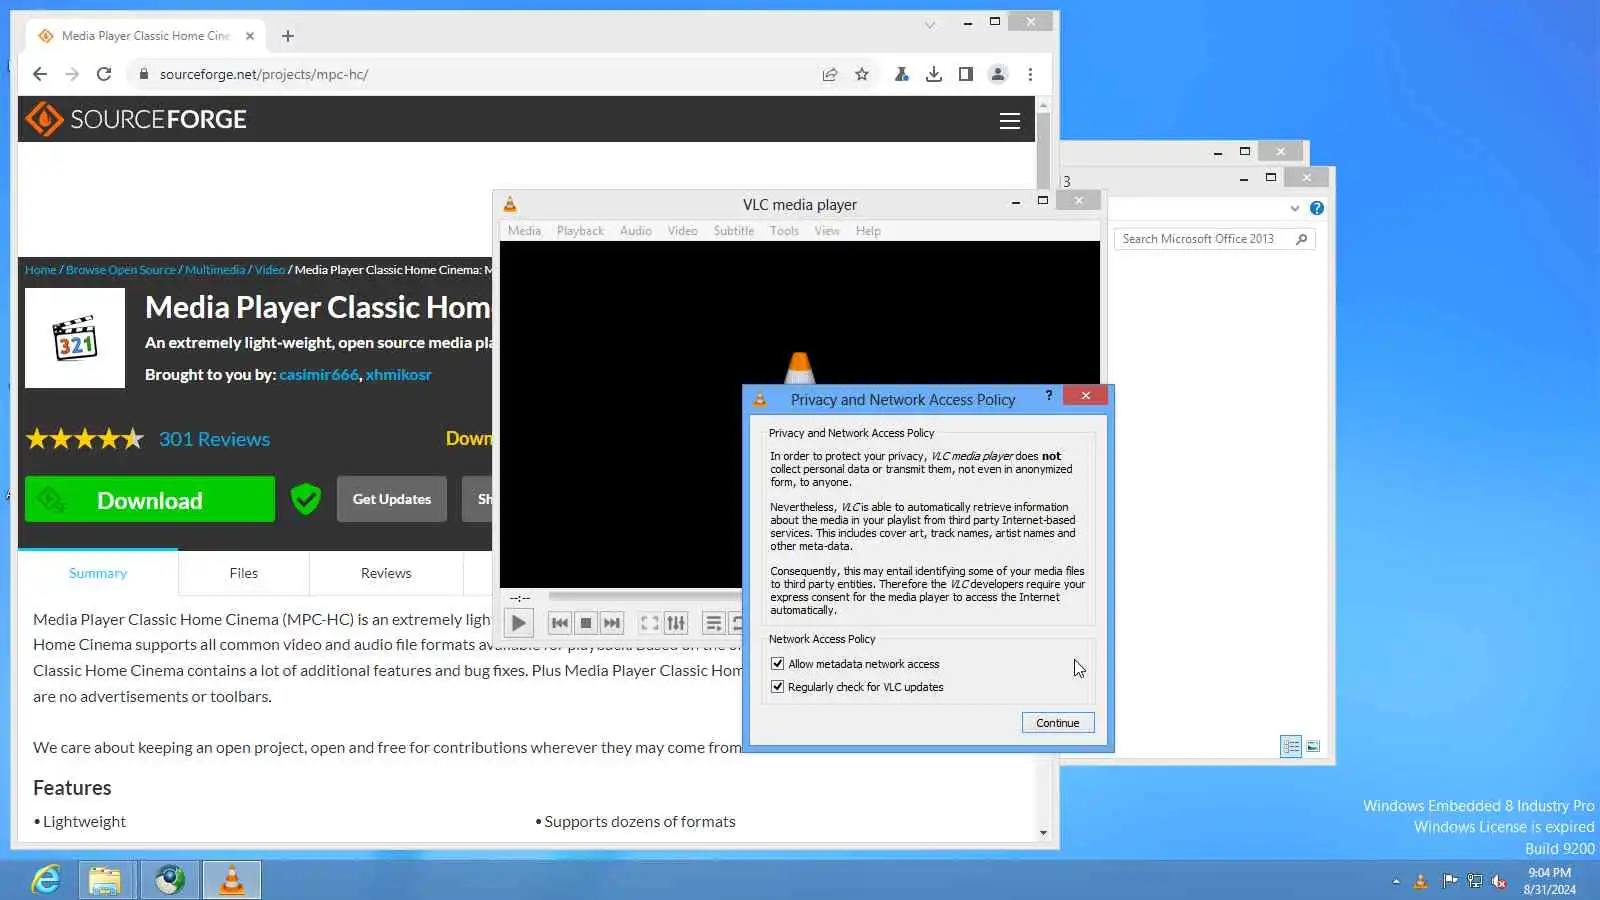Open casimir666 author link
The width and height of the screenshot is (1600, 900).
pos(319,375)
